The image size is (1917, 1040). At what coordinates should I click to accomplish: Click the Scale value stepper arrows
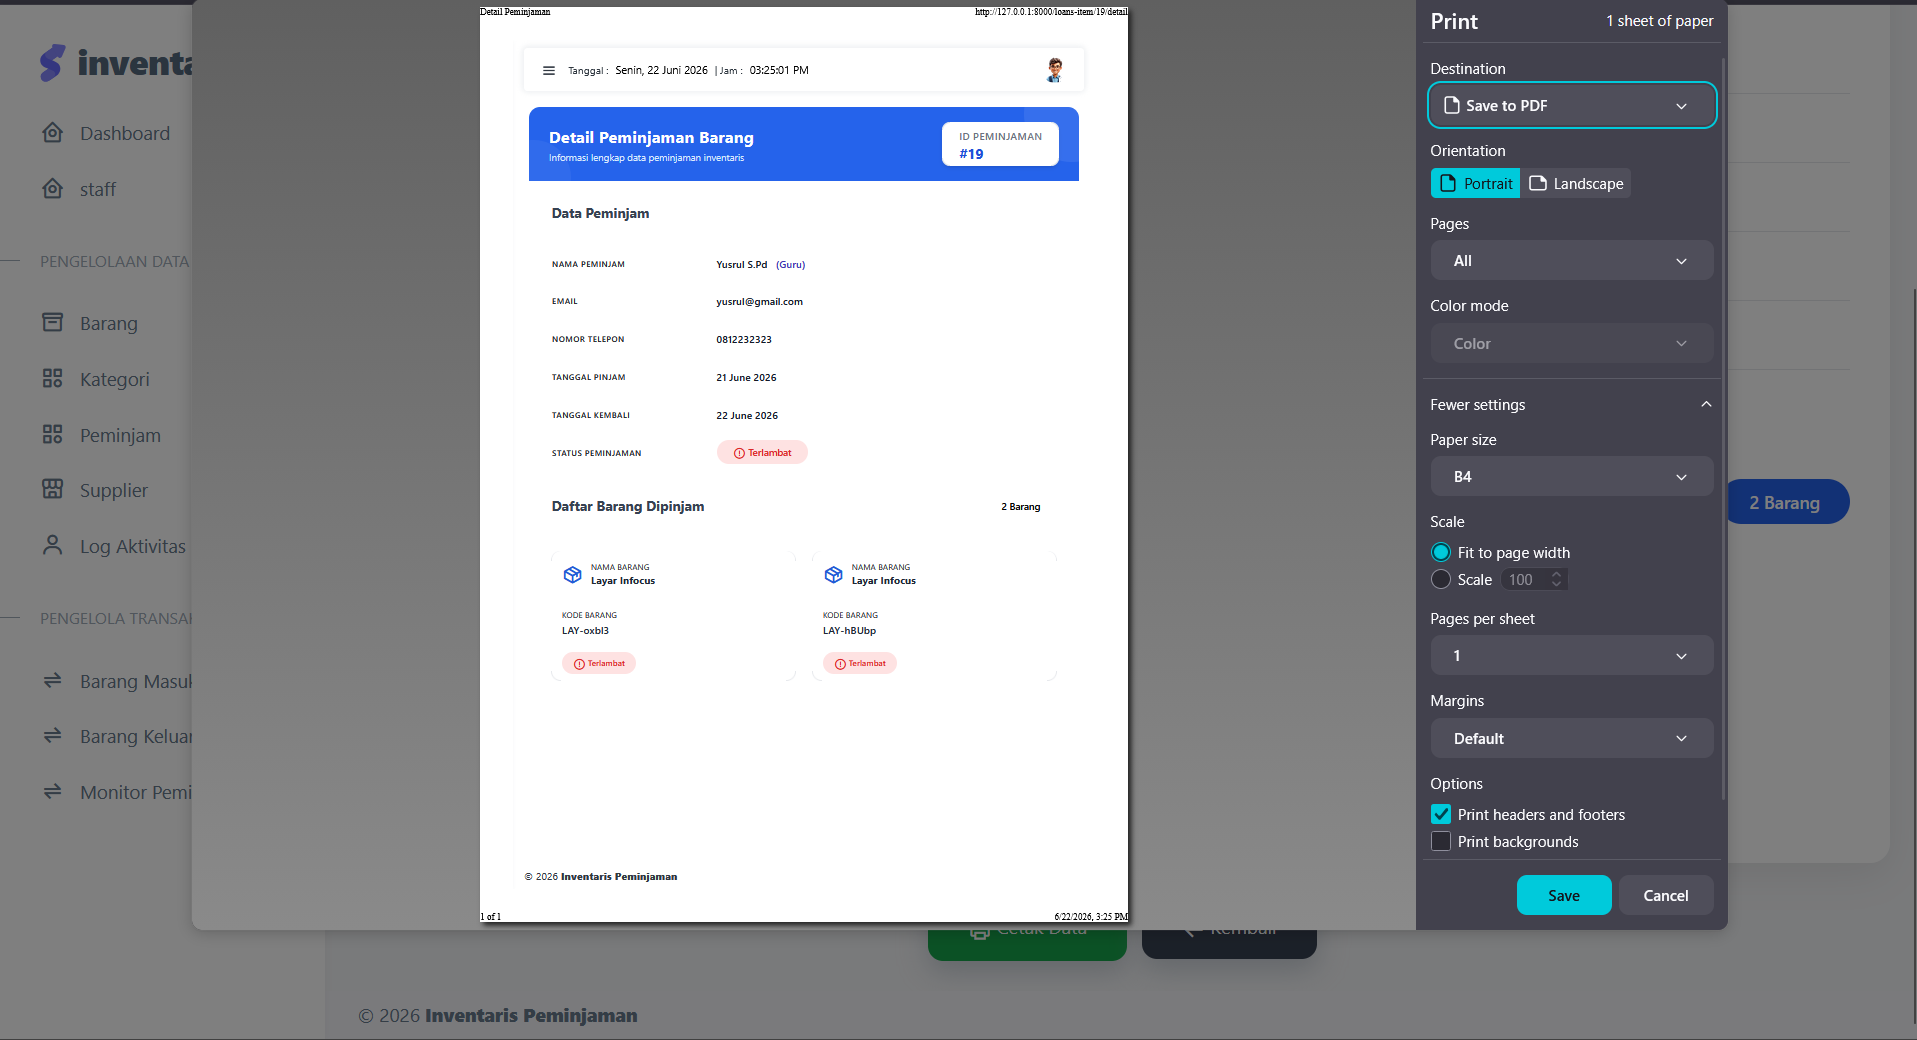(1556, 579)
